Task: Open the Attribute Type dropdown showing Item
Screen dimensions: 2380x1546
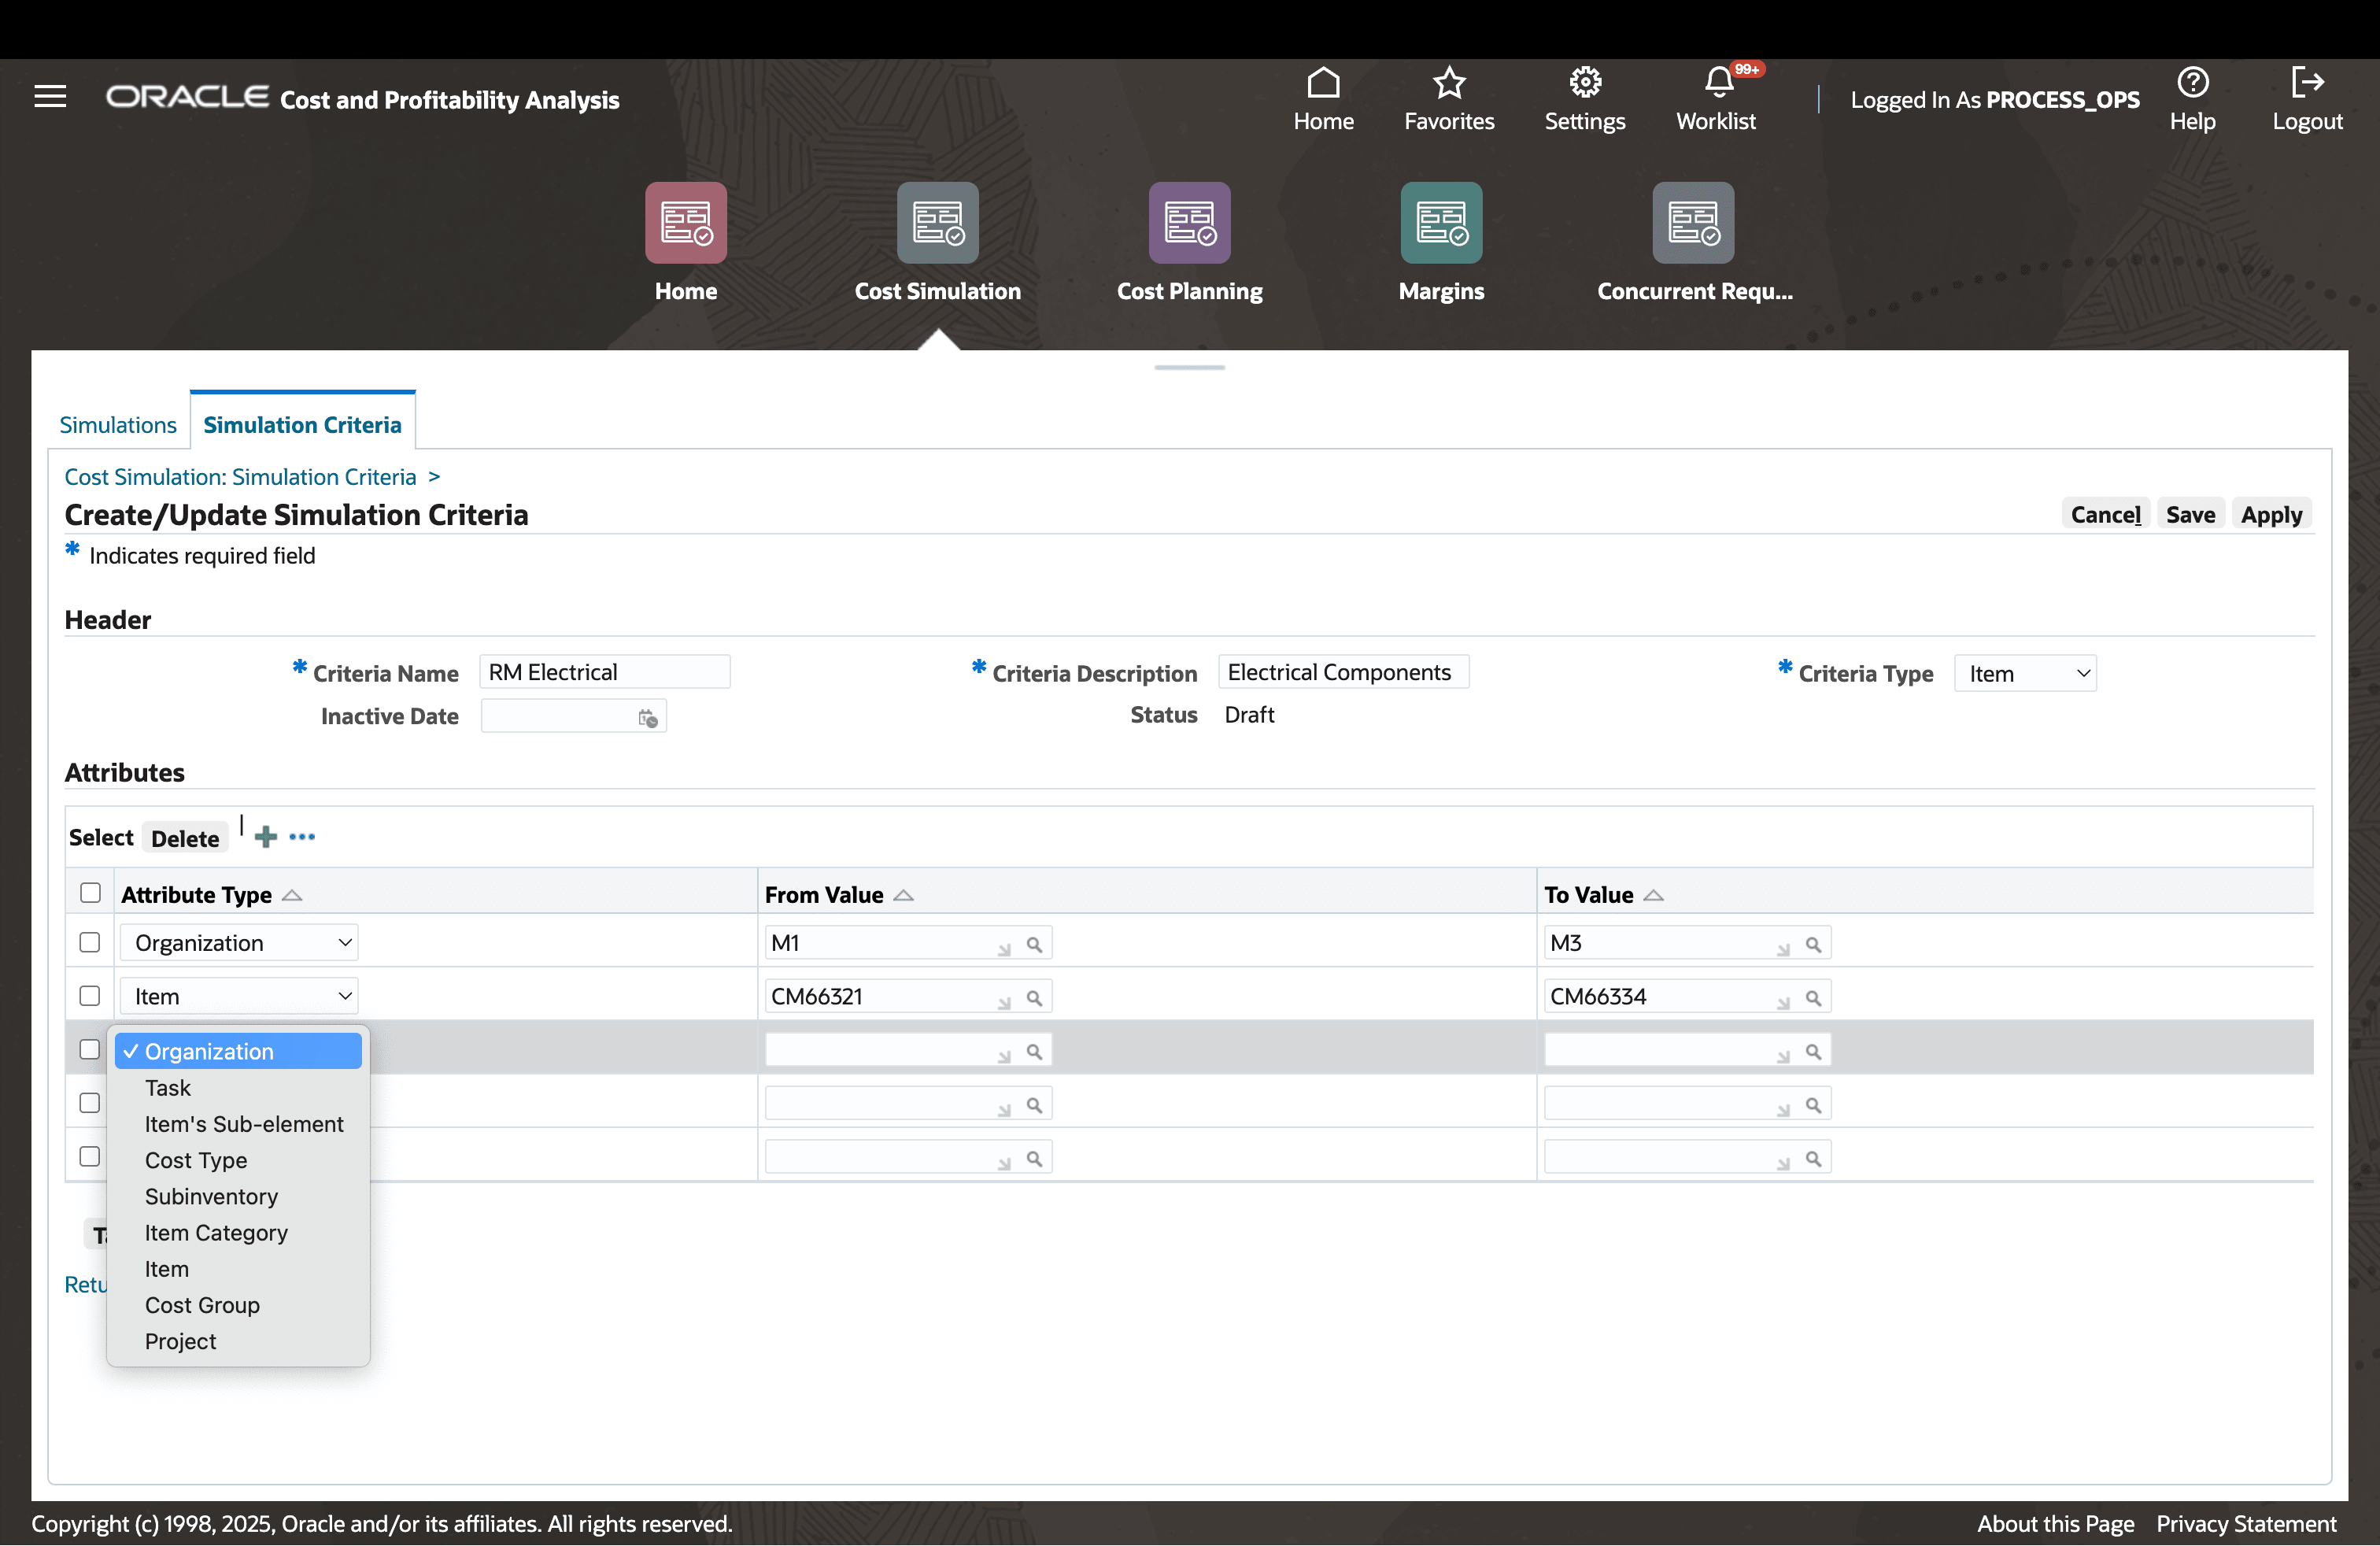Action: 239,995
